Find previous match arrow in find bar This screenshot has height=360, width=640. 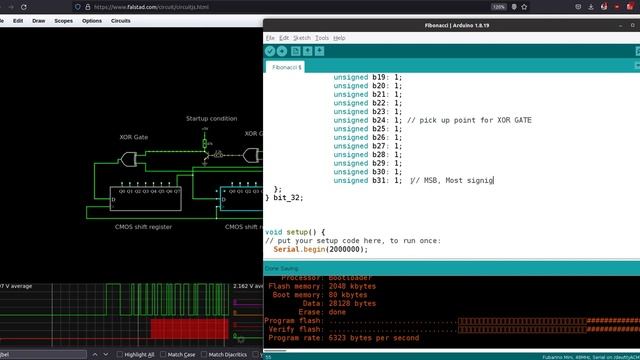pyautogui.click(x=95, y=354)
